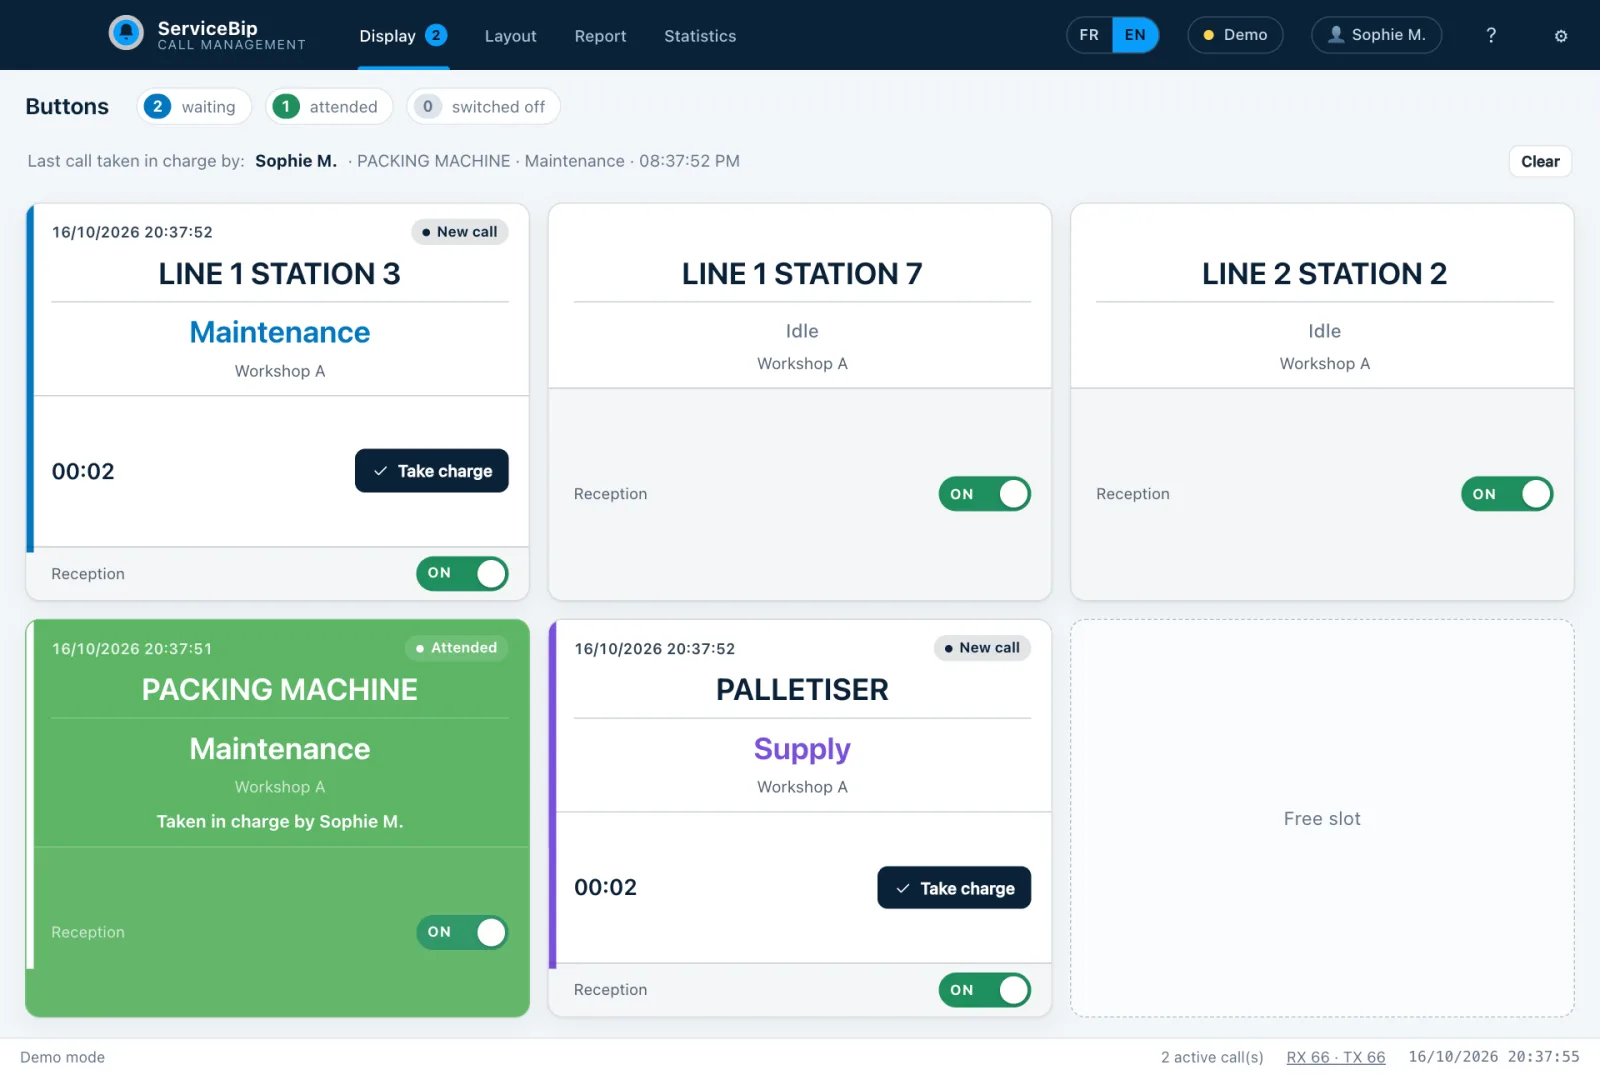This screenshot has height=1075, width=1600.
Task: Click the user avatar icon beside Sophie M.
Action: 1336,34
